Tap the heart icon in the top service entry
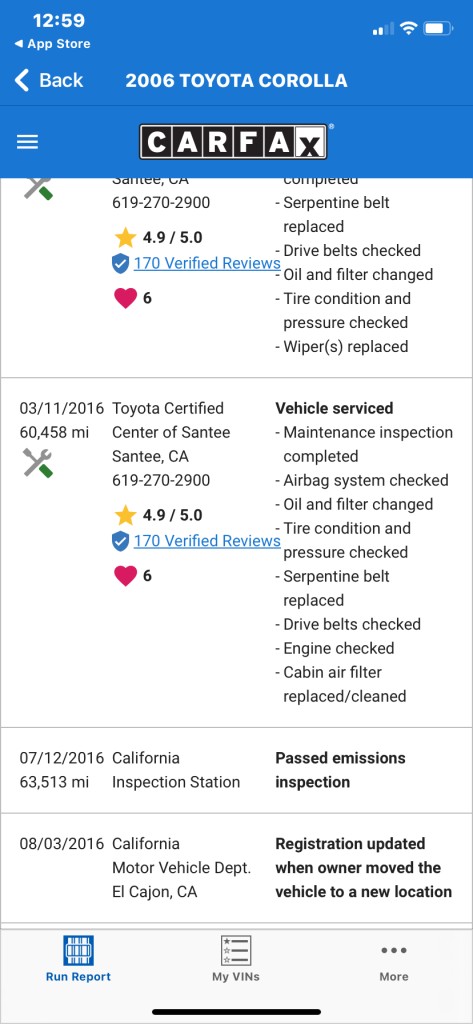This screenshot has height=1024, width=473. click(125, 298)
